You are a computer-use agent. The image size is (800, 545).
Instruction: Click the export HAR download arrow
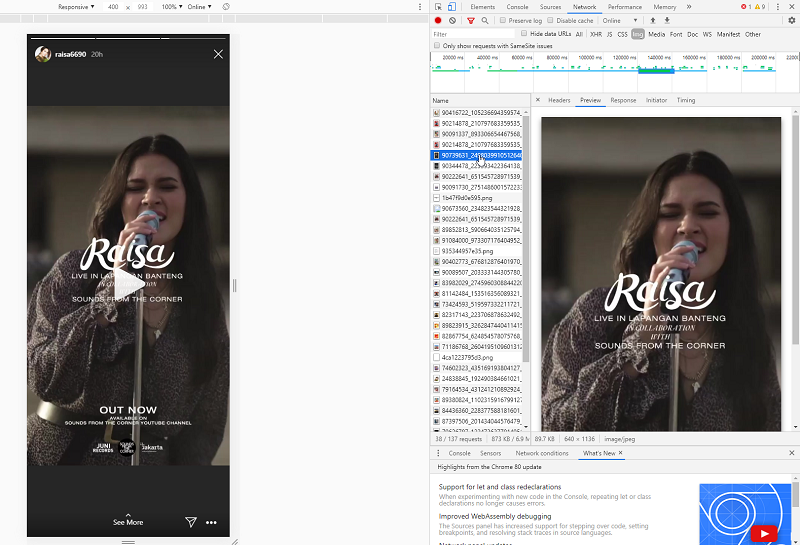(667, 20)
